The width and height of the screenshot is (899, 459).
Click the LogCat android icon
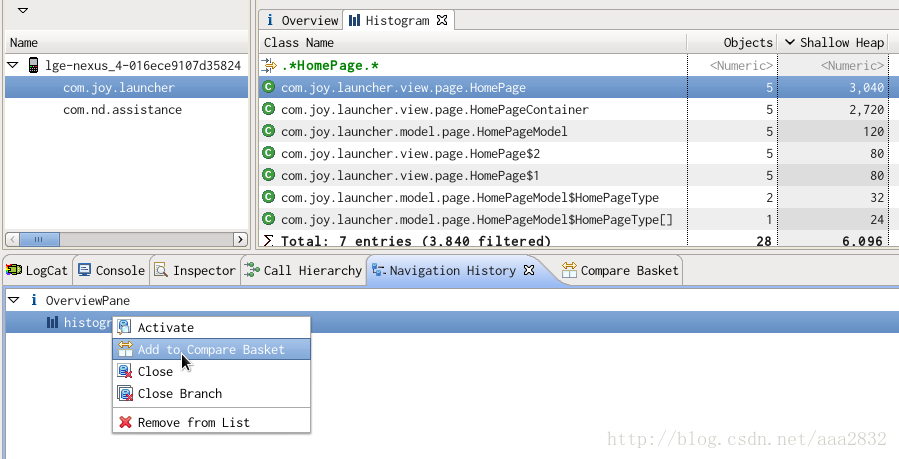14,270
